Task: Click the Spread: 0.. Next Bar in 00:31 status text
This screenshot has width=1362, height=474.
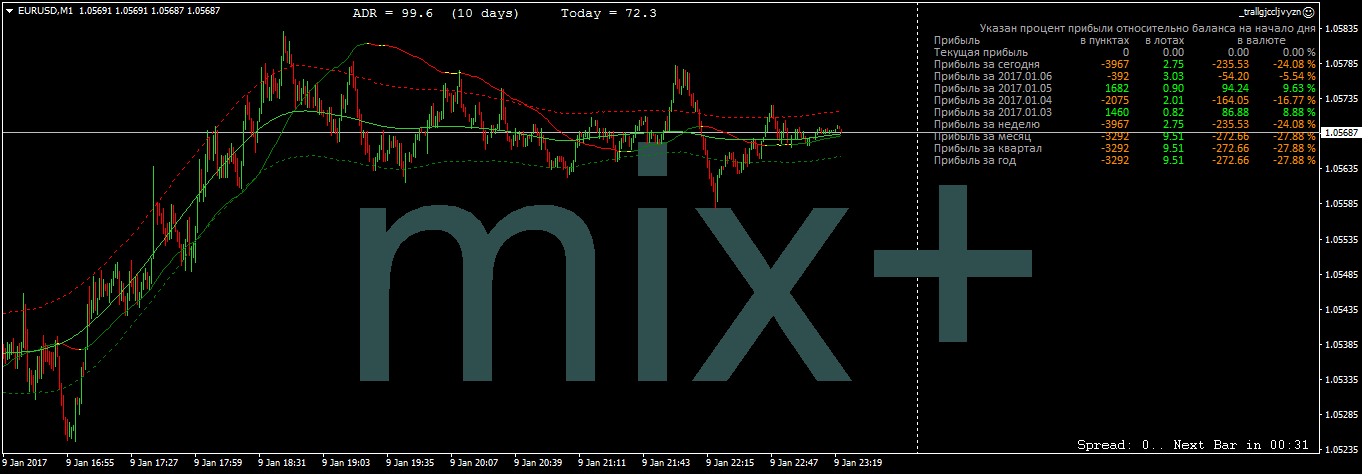Action: point(1193,444)
